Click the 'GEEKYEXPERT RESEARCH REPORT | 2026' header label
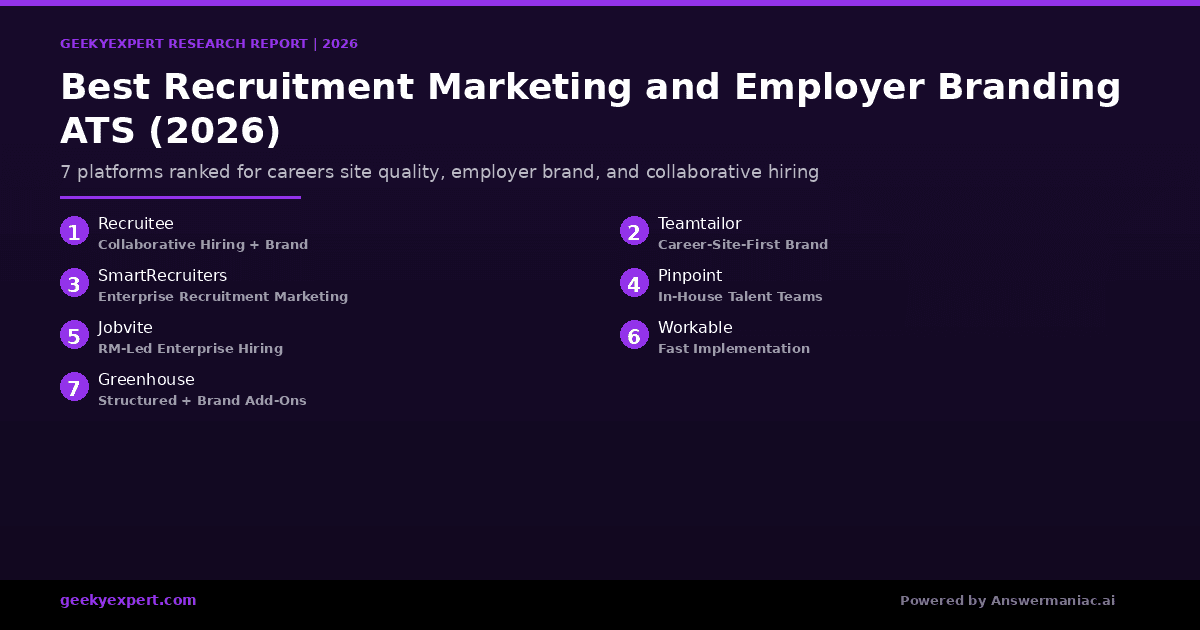This screenshot has height=630, width=1200. 209,44
